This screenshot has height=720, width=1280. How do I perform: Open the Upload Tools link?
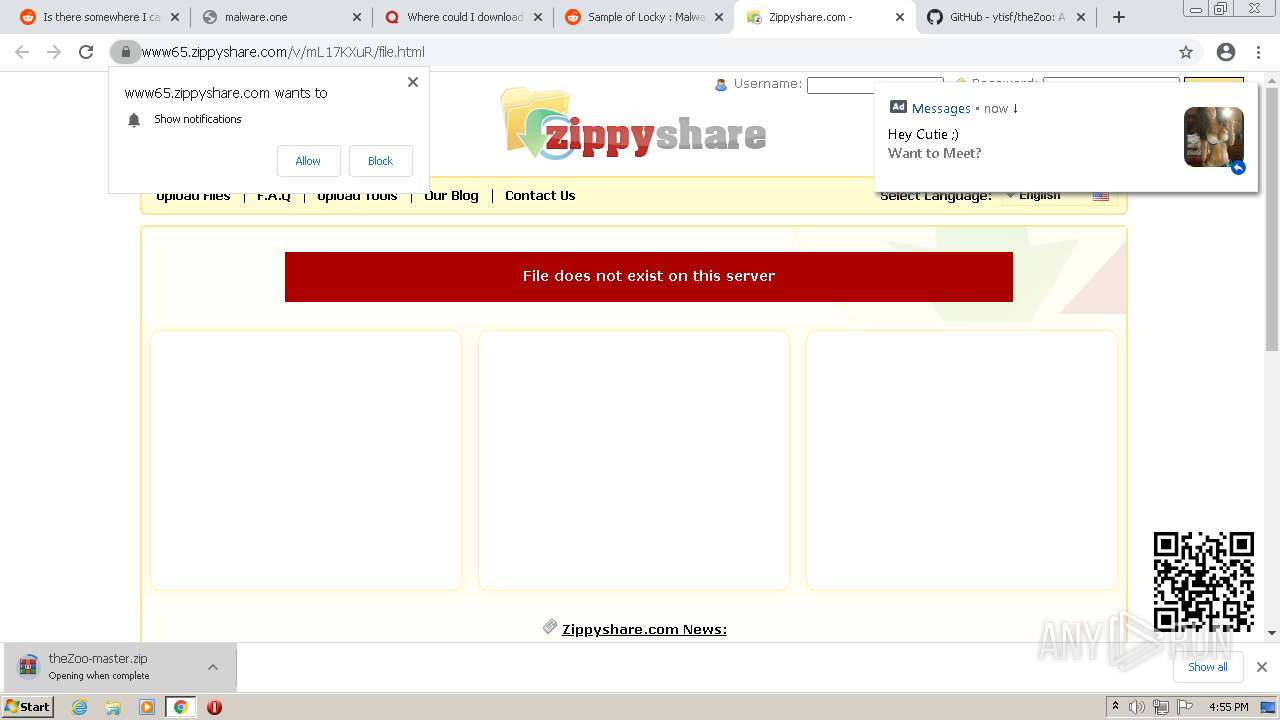357,196
